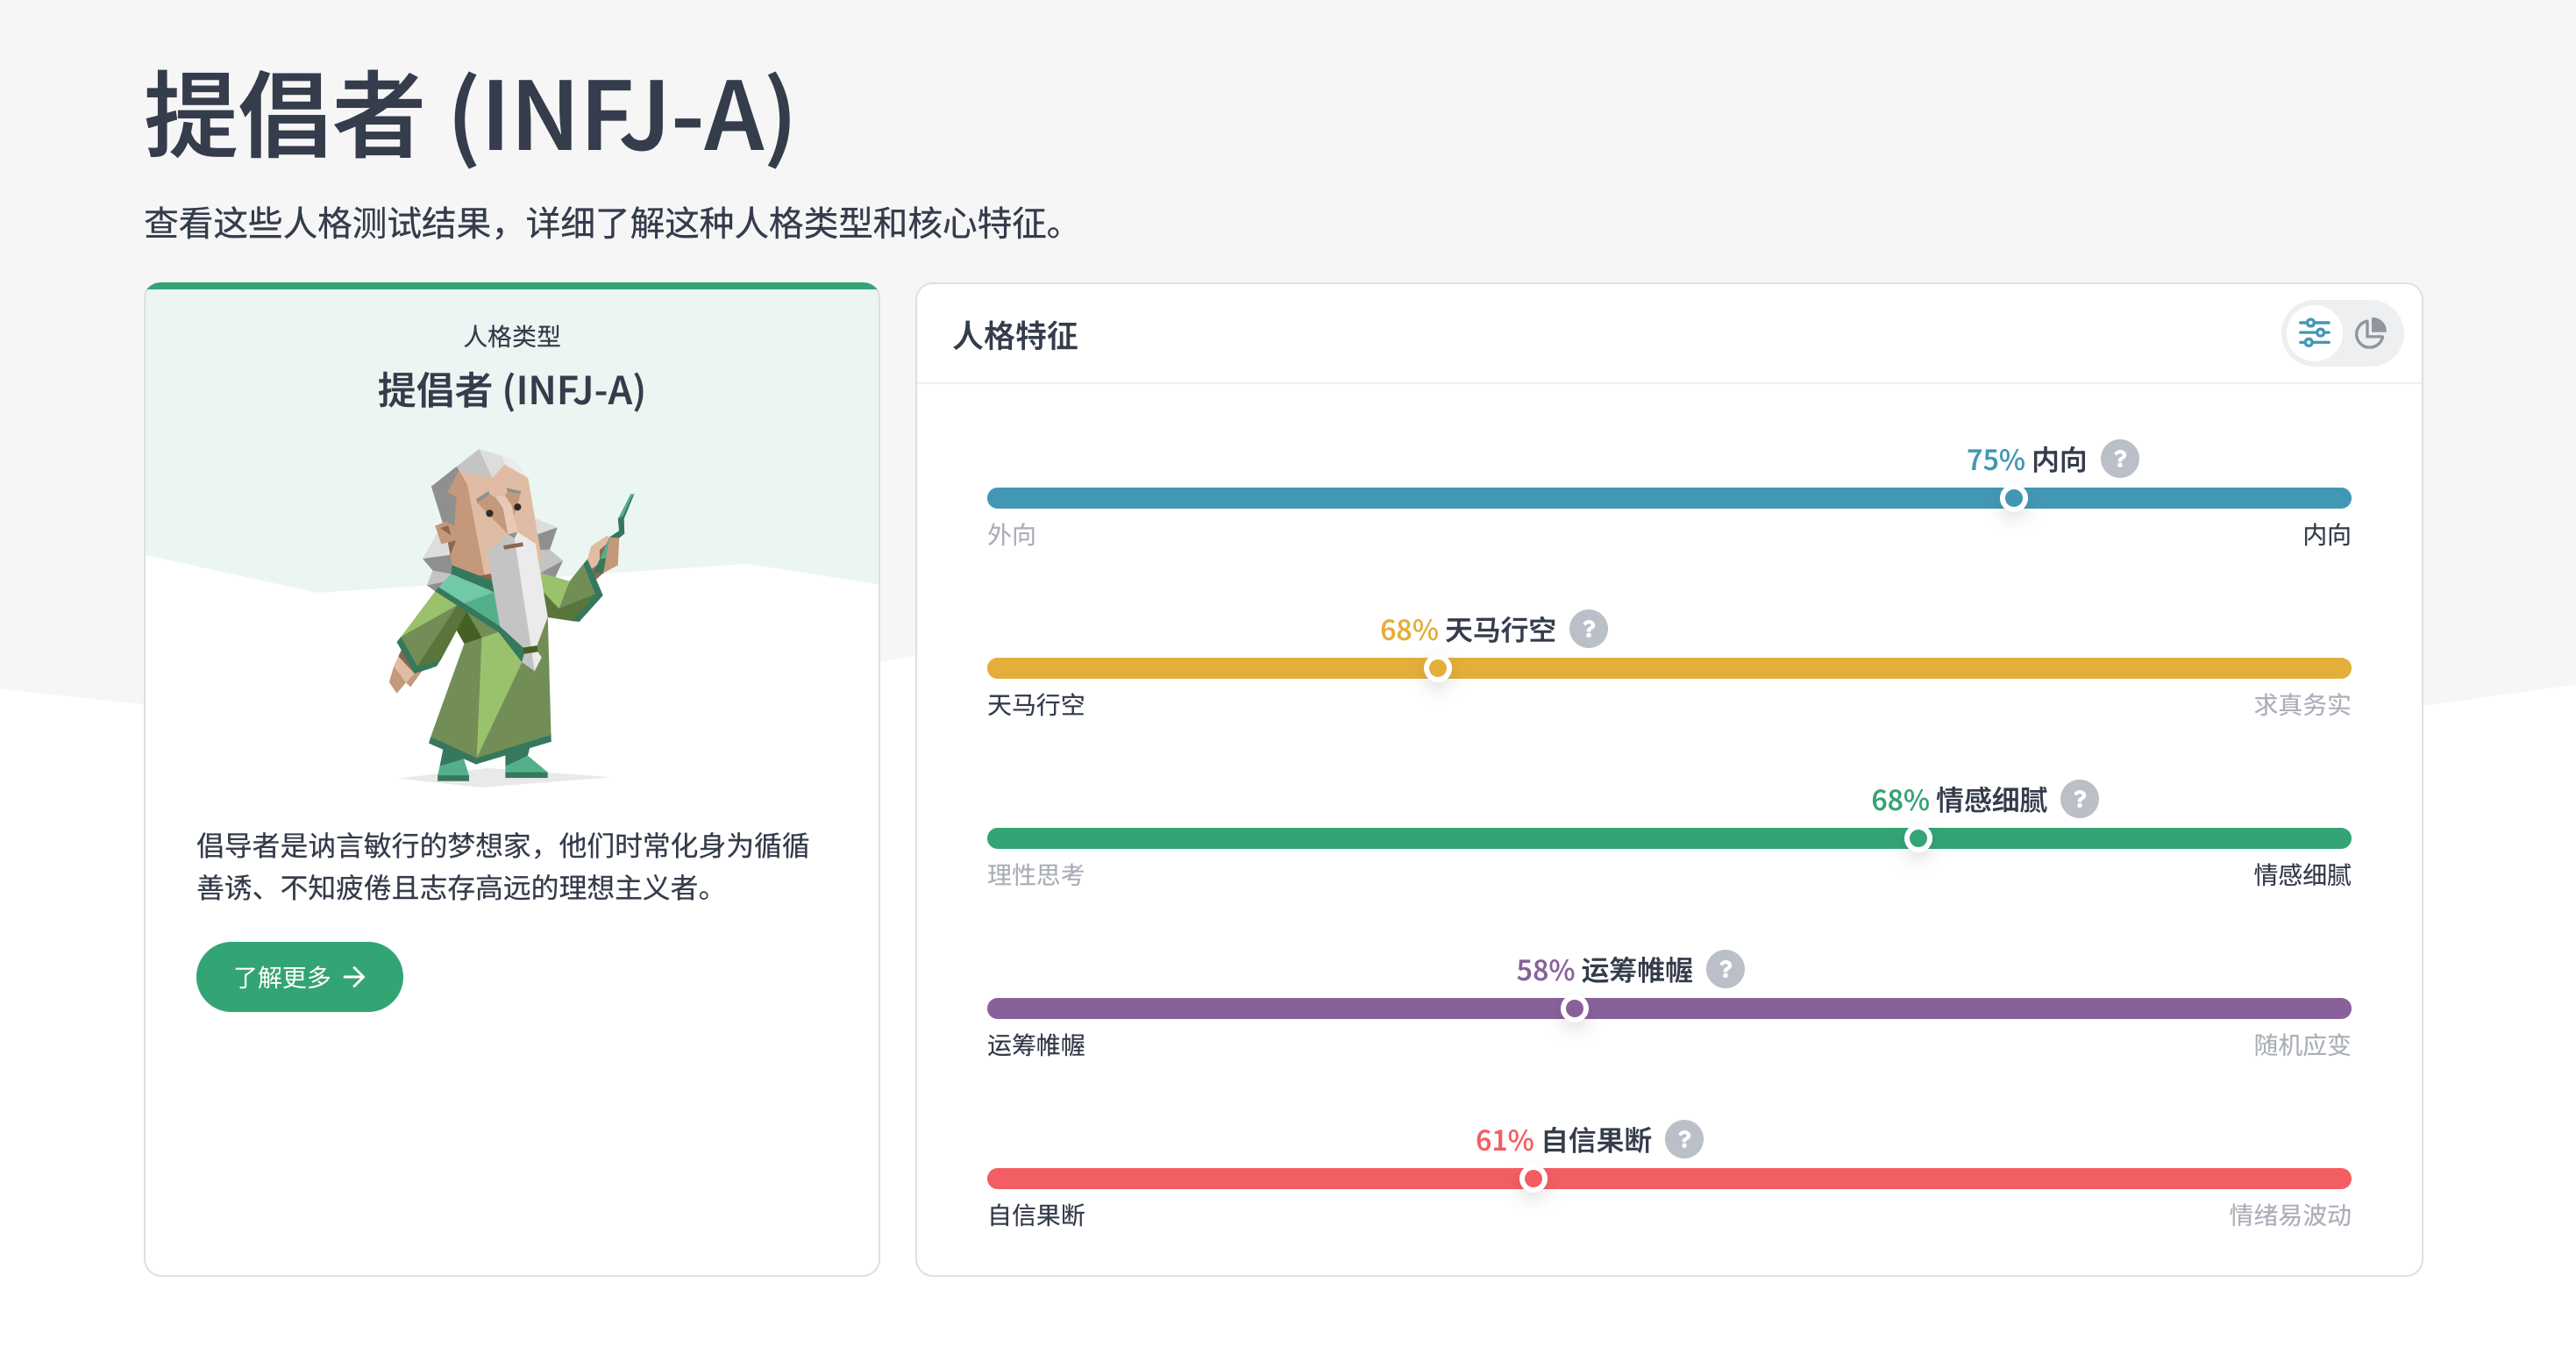Click the 了解更多 button
Viewport: 2576px width, 1354px height.
coord(299,977)
